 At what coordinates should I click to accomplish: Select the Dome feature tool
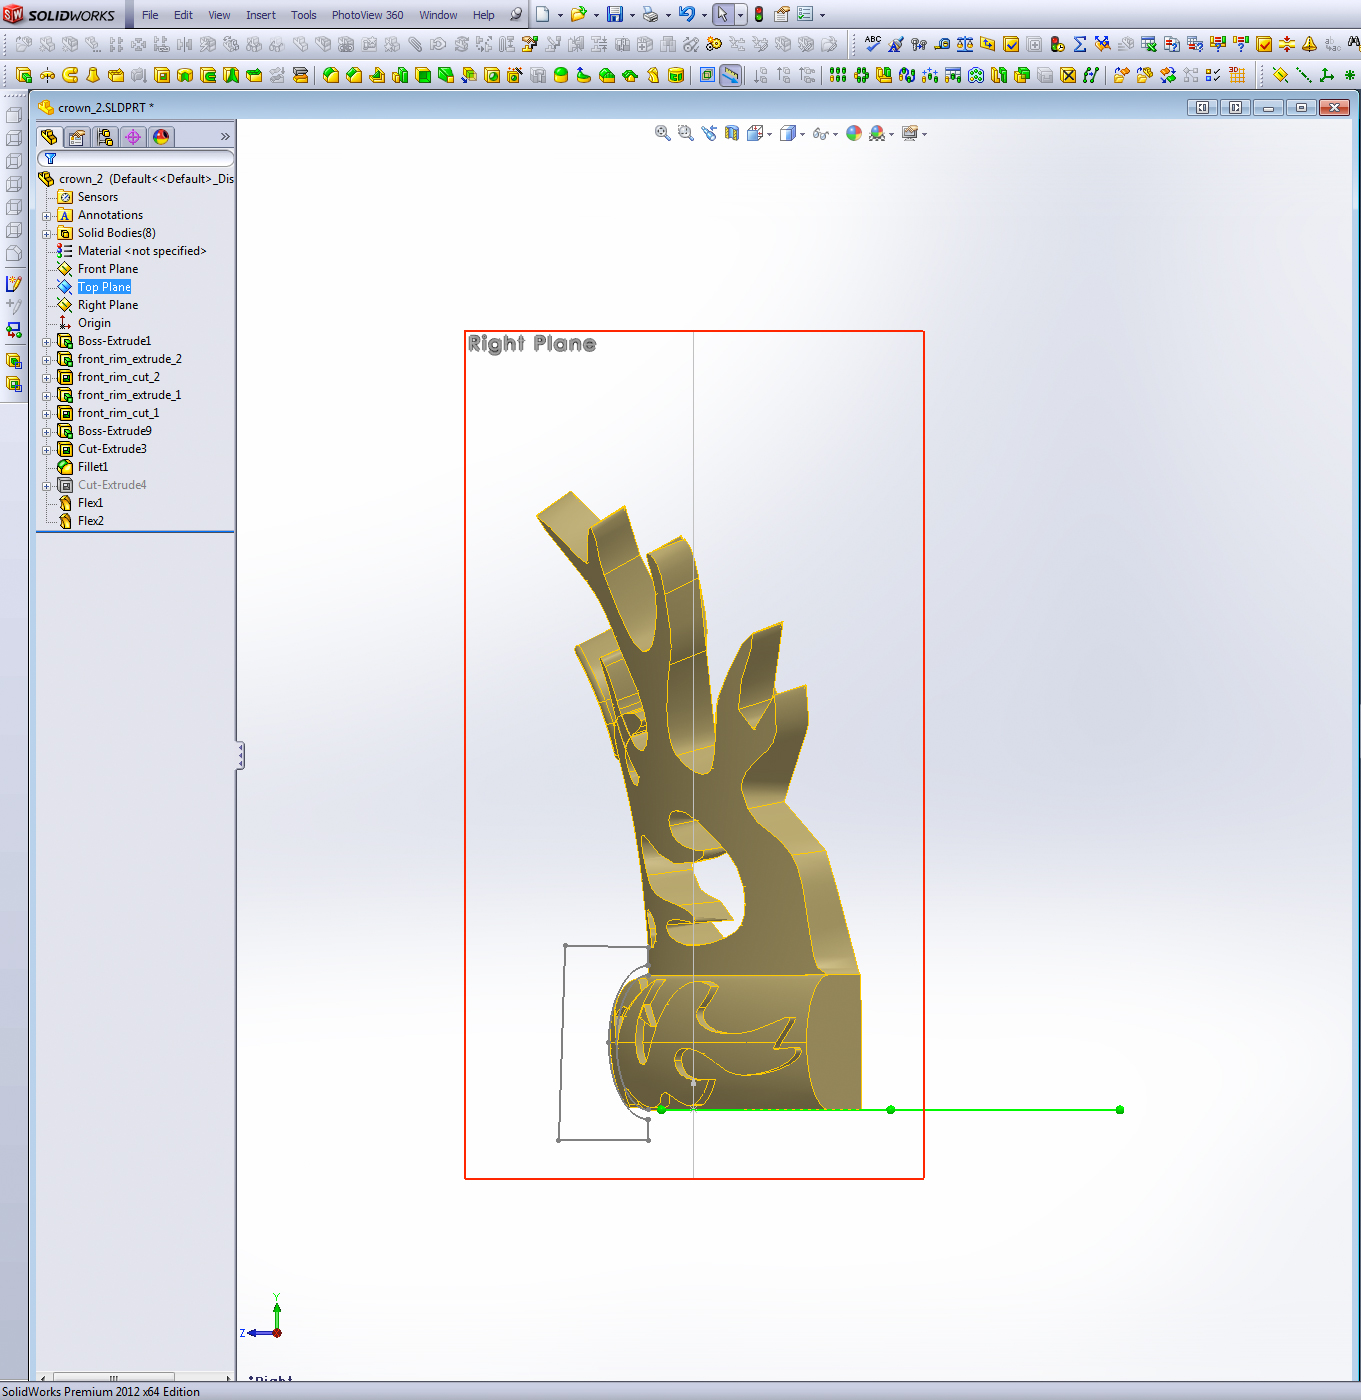(561, 75)
